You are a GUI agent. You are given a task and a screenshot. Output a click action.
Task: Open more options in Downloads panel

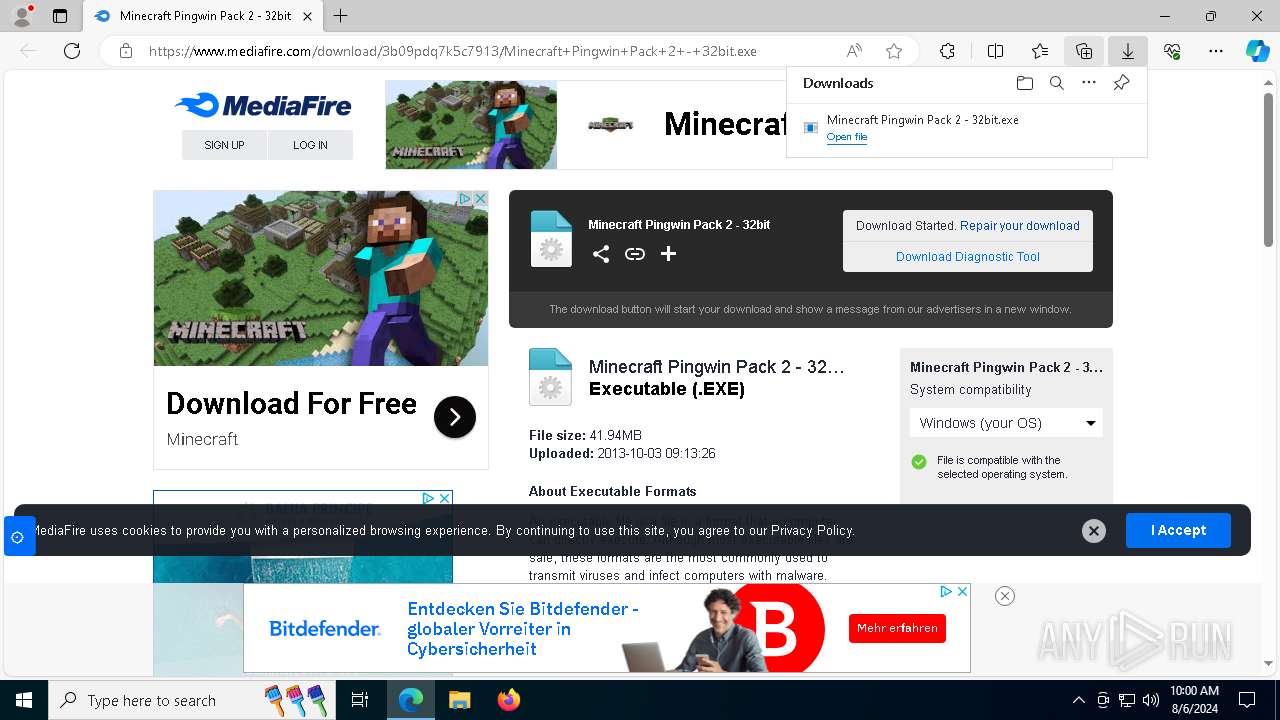click(1089, 83)
